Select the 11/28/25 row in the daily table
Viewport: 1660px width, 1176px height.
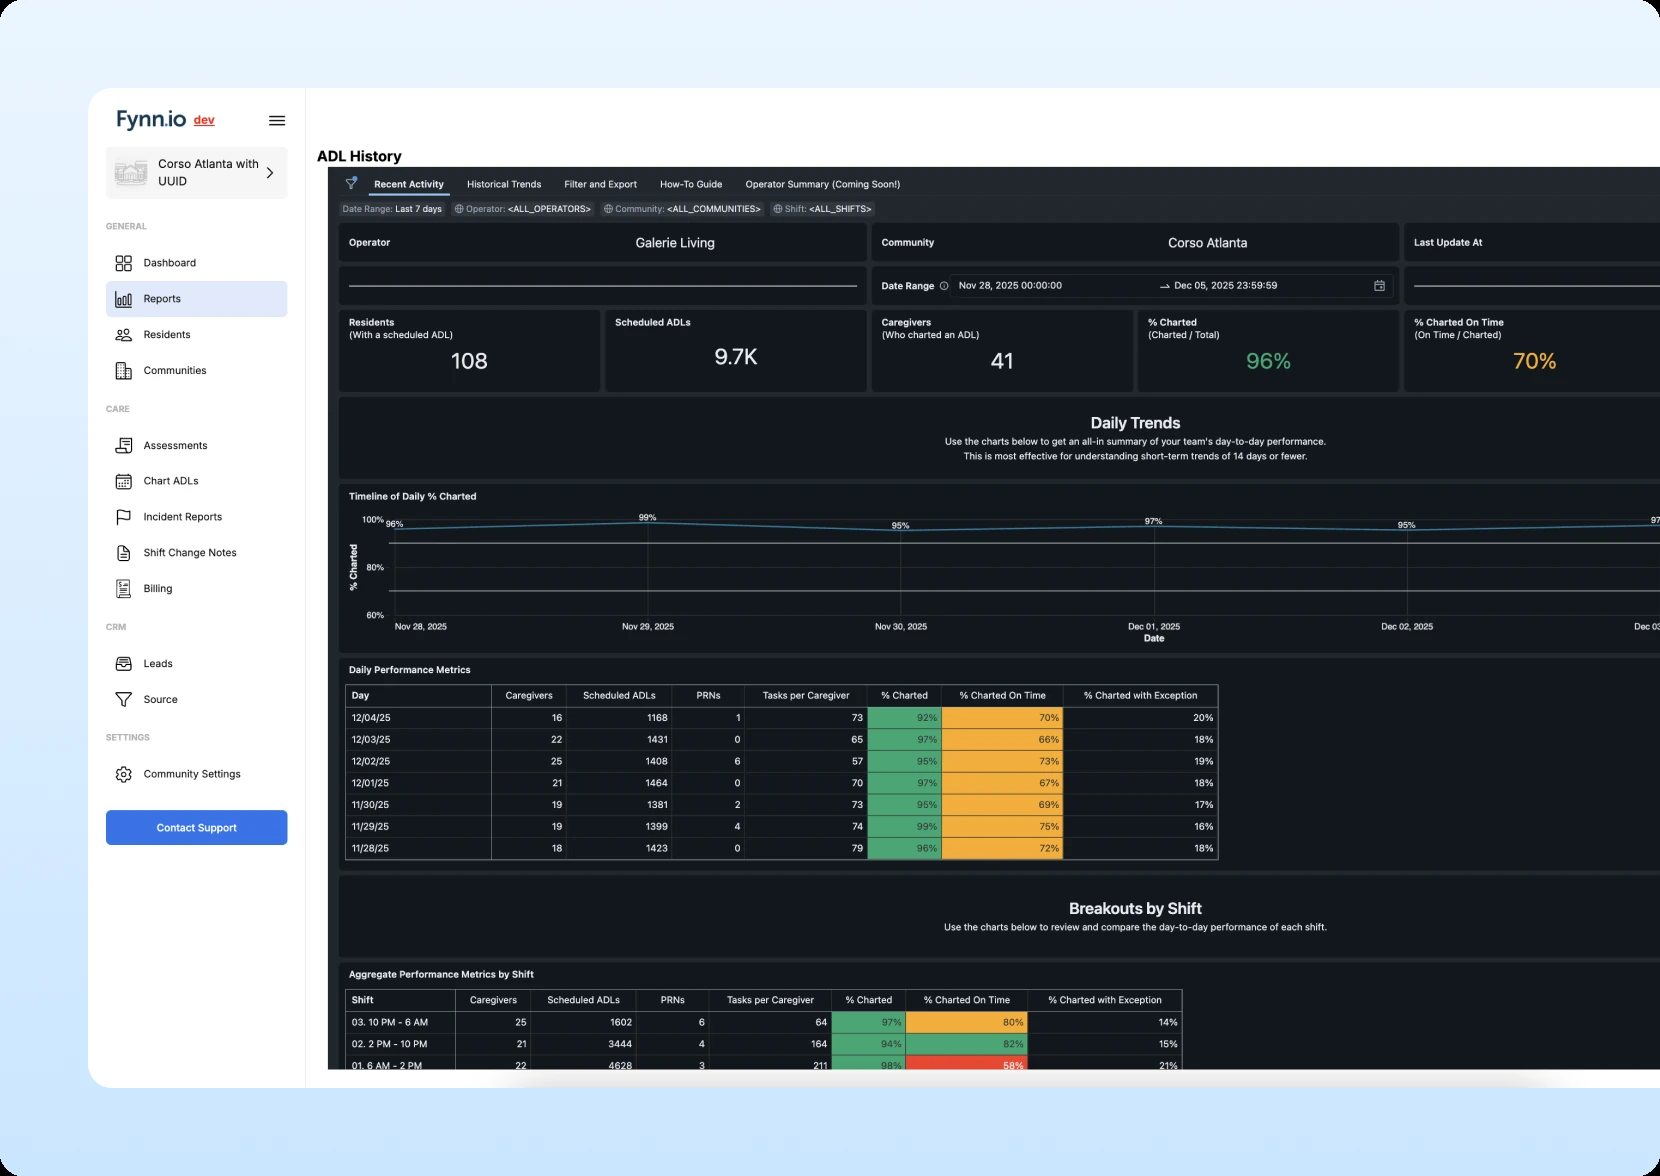click(x=781, y=849)
